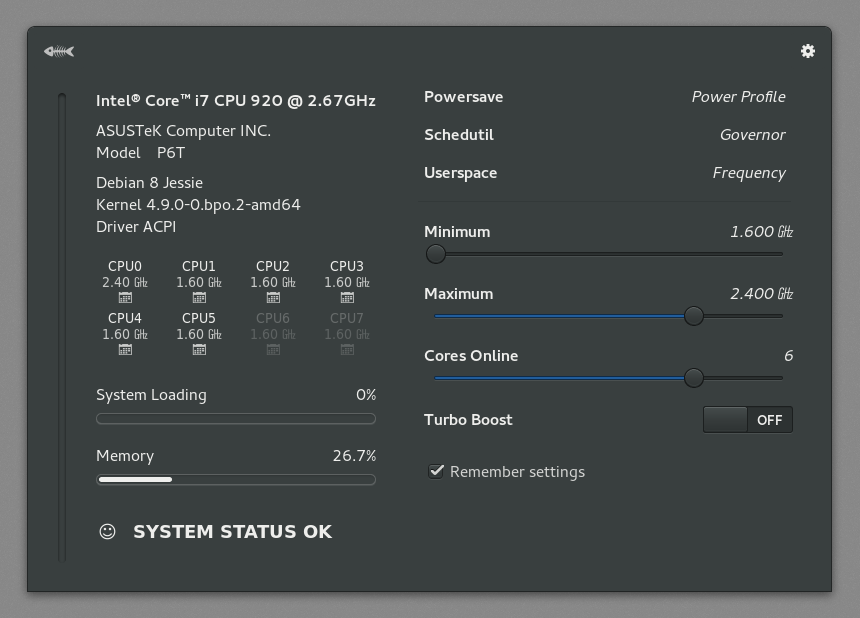The height and width of the screenshot is (618, 860).
Task: Click the Cores Online slider handle
Action: (694, 378)
